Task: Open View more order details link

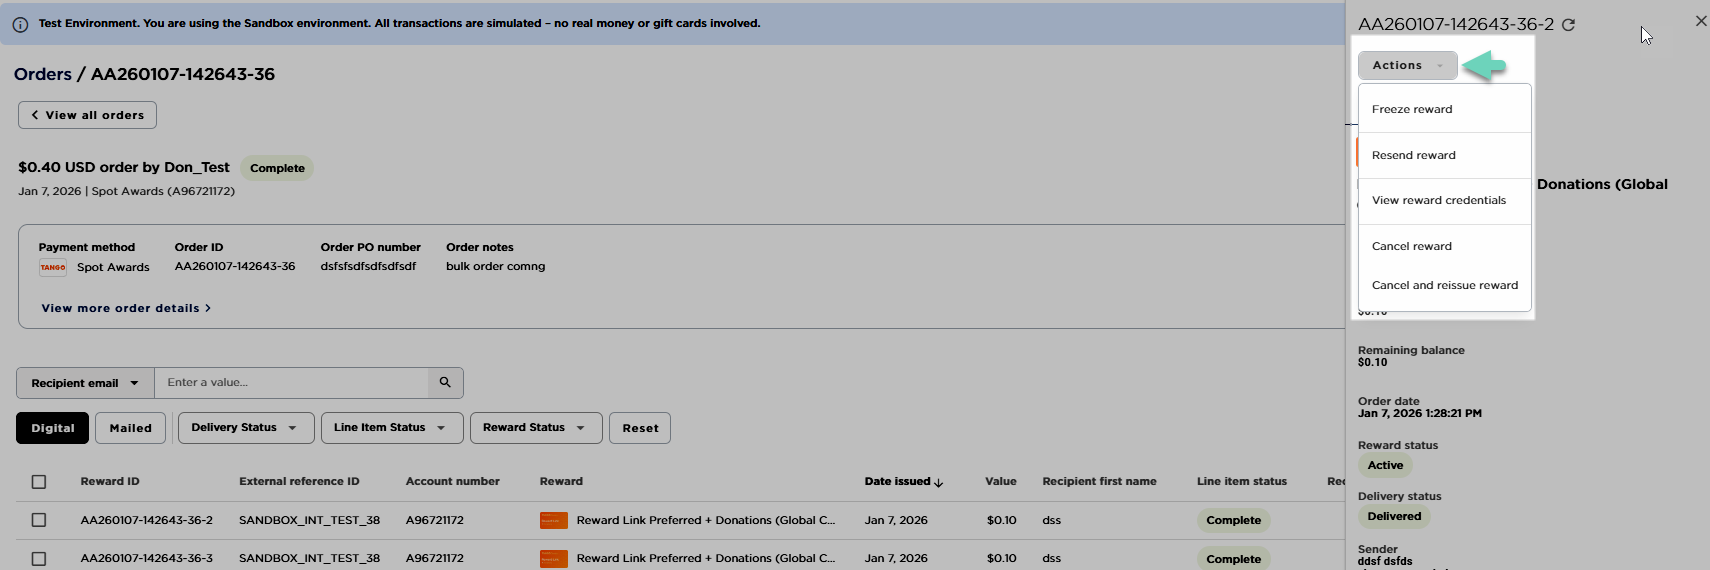Action: tap(126, 308)
